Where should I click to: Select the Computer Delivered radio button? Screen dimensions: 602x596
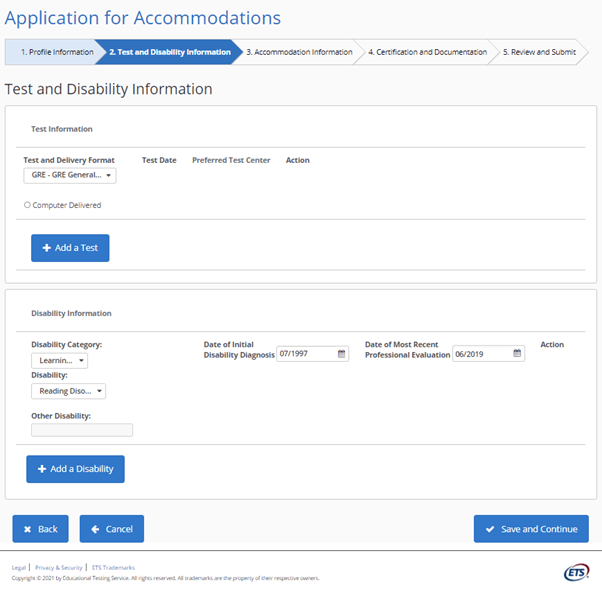tap(27, 205)
